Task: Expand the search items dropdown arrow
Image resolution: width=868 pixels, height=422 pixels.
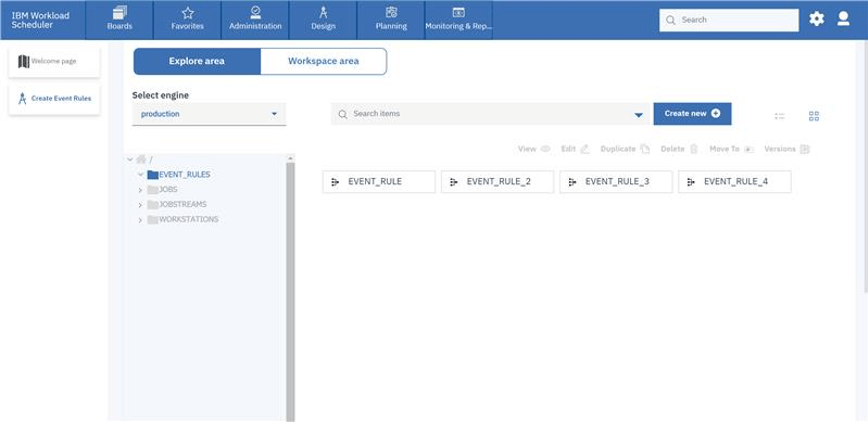Action: [639, 115]
